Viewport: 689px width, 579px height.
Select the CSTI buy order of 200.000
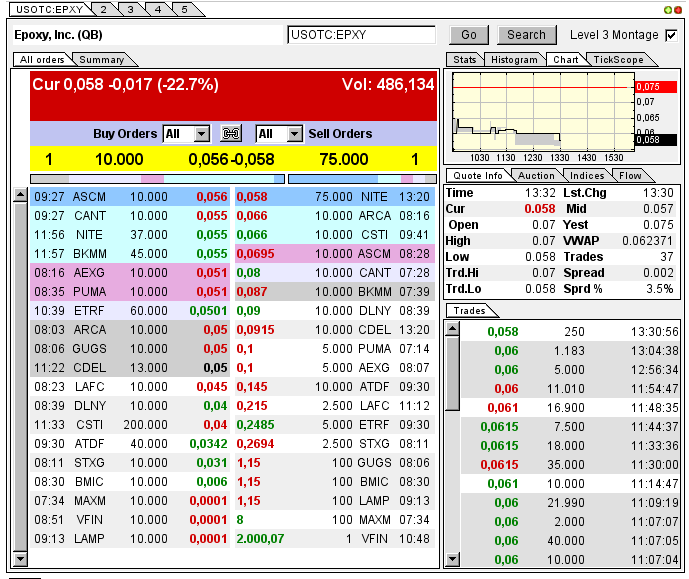coord(130,425)
